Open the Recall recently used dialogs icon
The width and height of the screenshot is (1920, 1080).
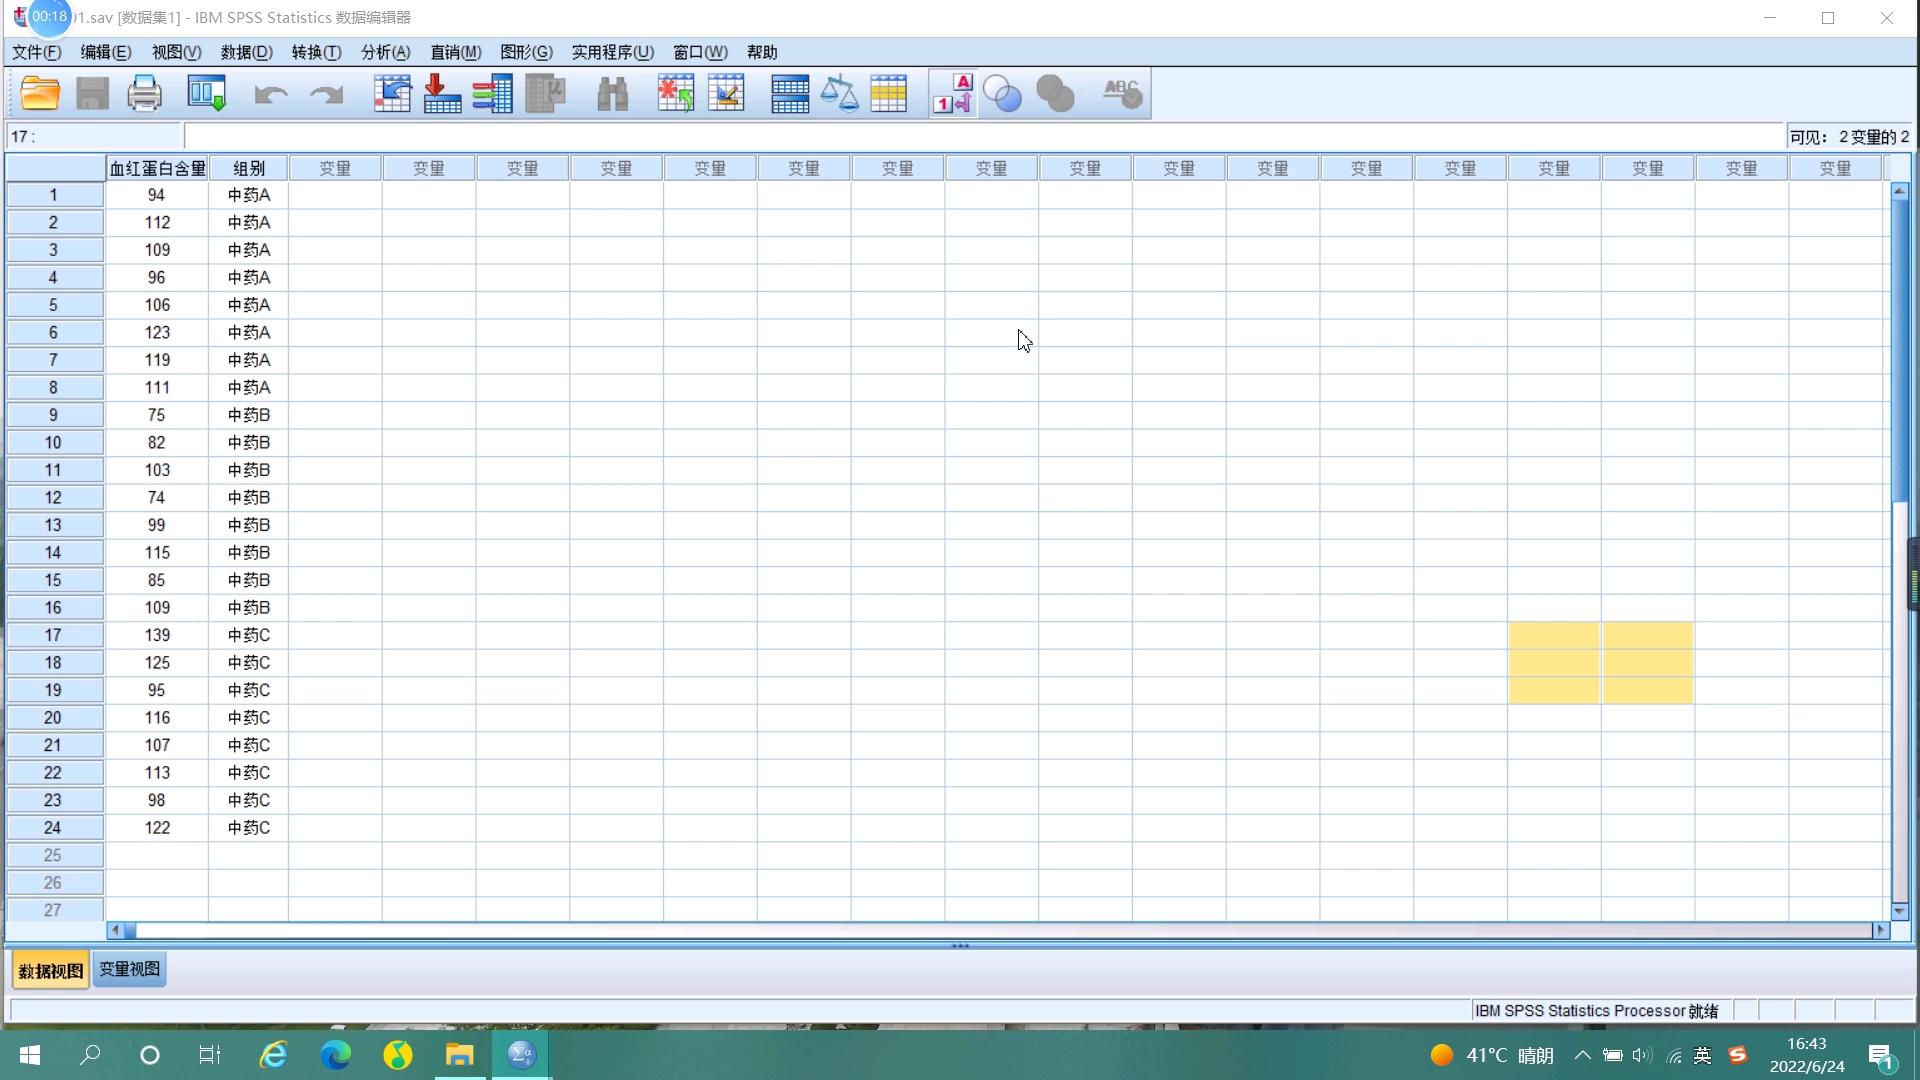[x=207, y=94]
